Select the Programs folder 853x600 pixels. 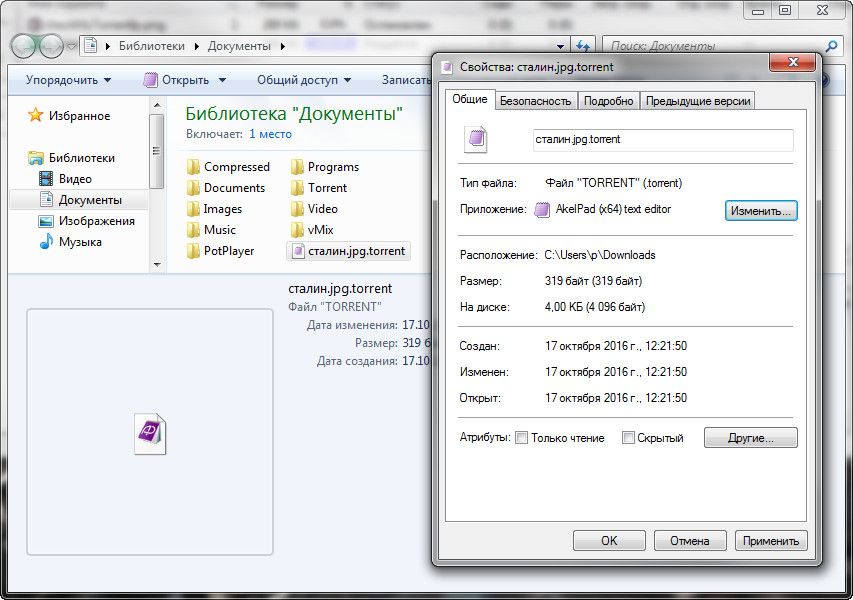(325, 166)
